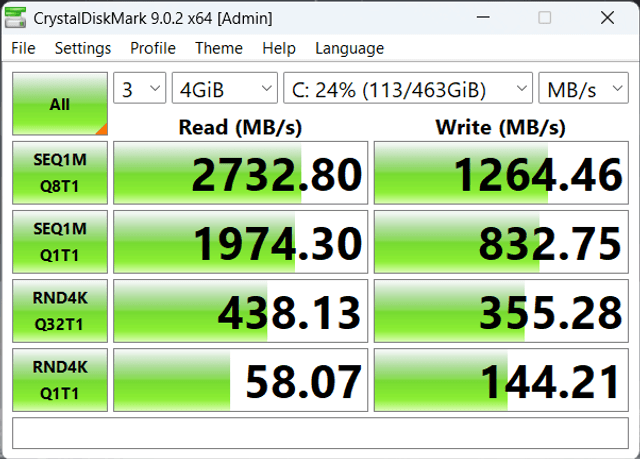Run all benchmarks with the All button
The height and width of the screenshot is (459, 640).
tap(60, 104)
